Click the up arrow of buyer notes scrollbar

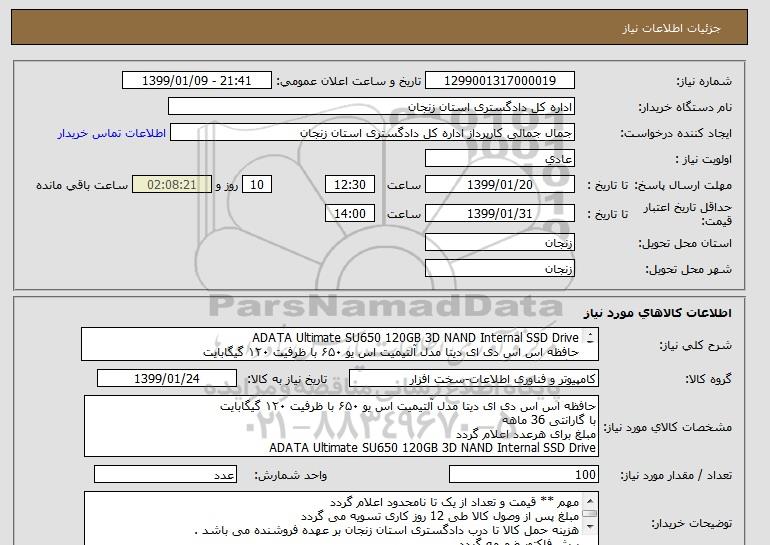click(590, 501)
